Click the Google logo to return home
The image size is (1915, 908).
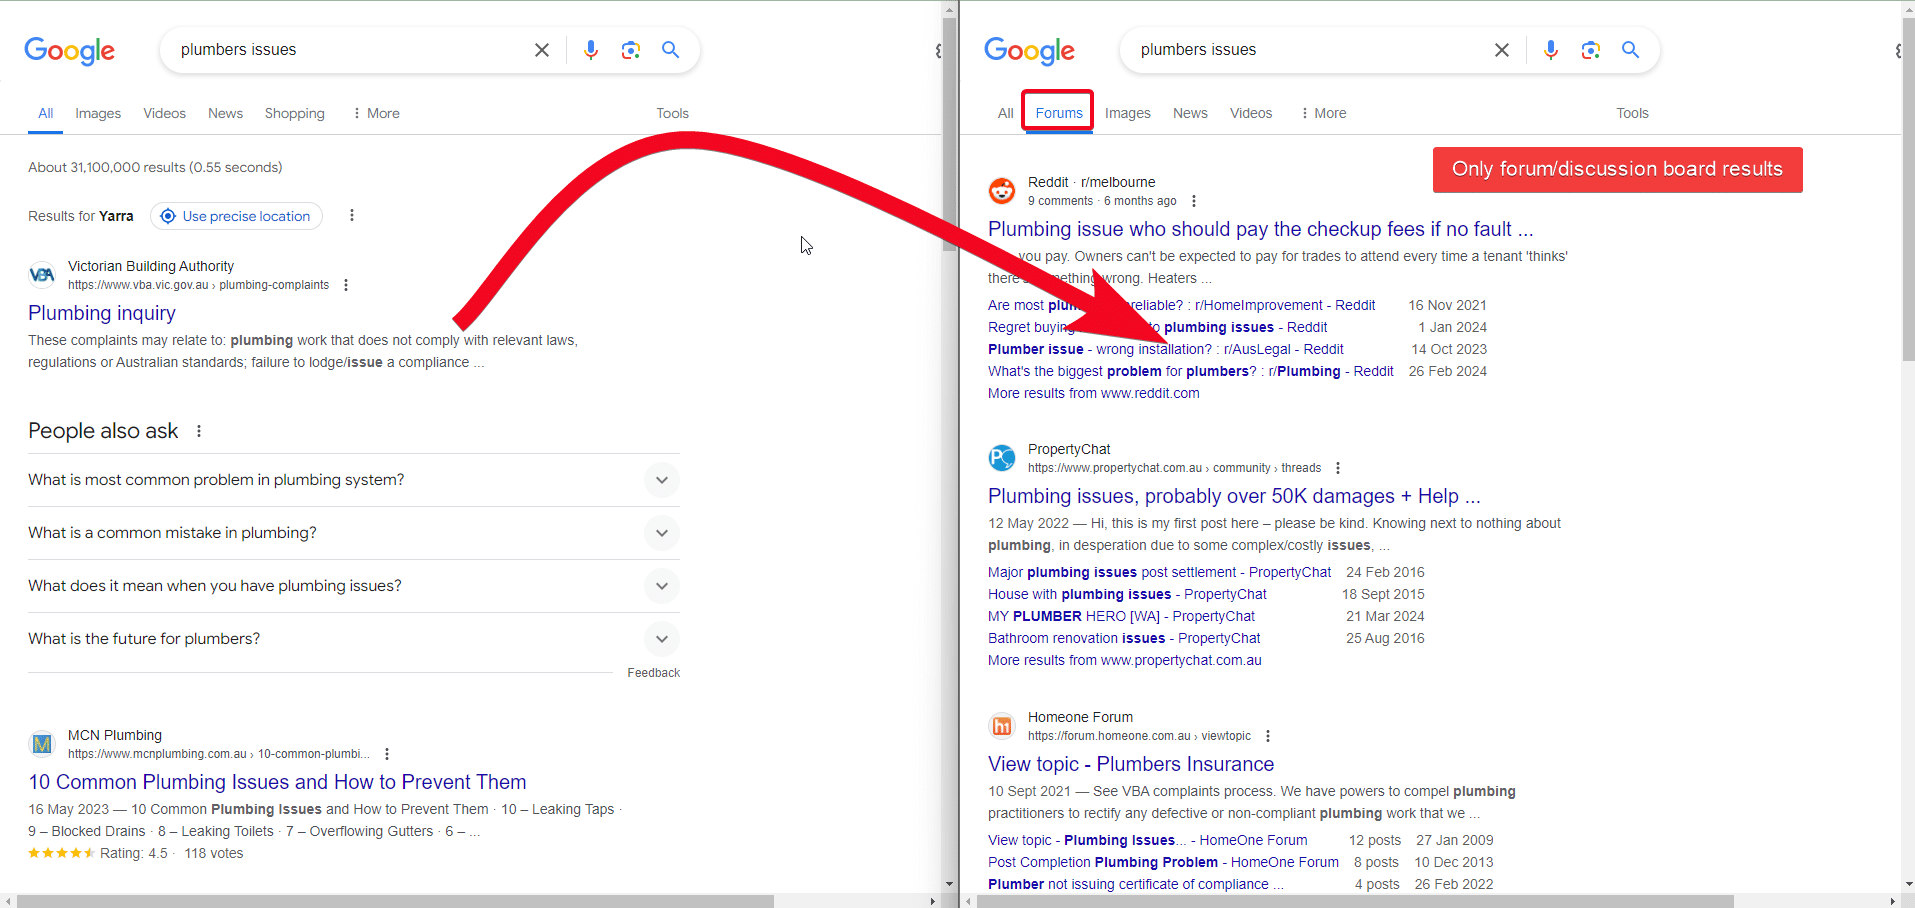(69, 51)
